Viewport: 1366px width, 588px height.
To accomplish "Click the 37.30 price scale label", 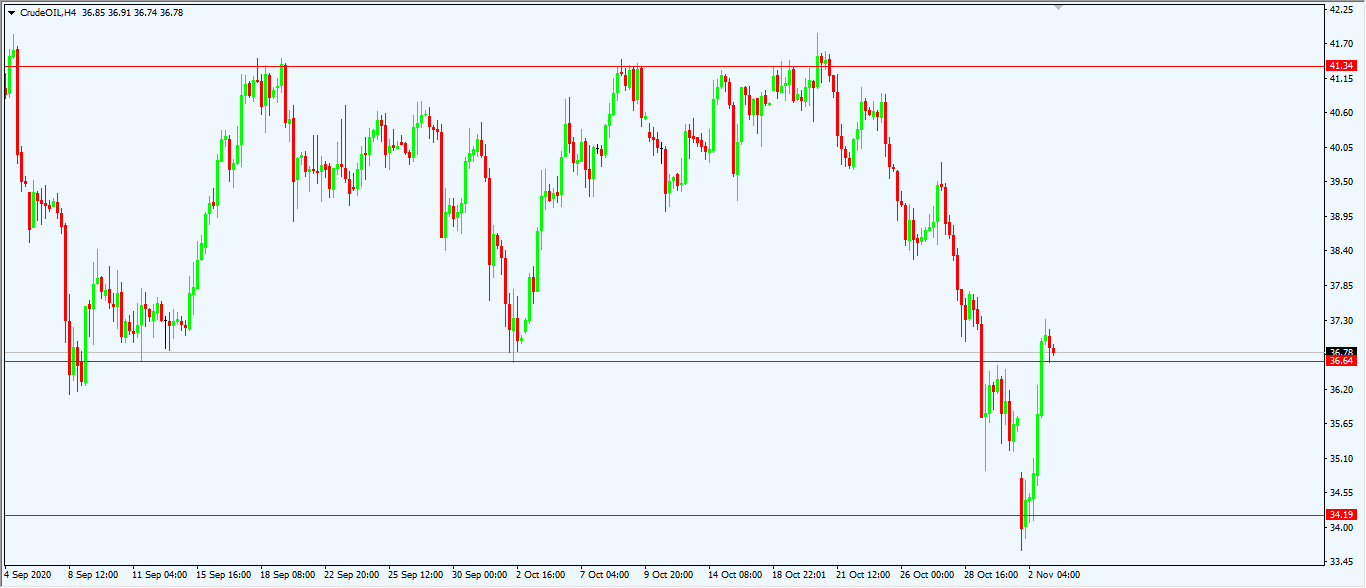I will pos(1341,320).
